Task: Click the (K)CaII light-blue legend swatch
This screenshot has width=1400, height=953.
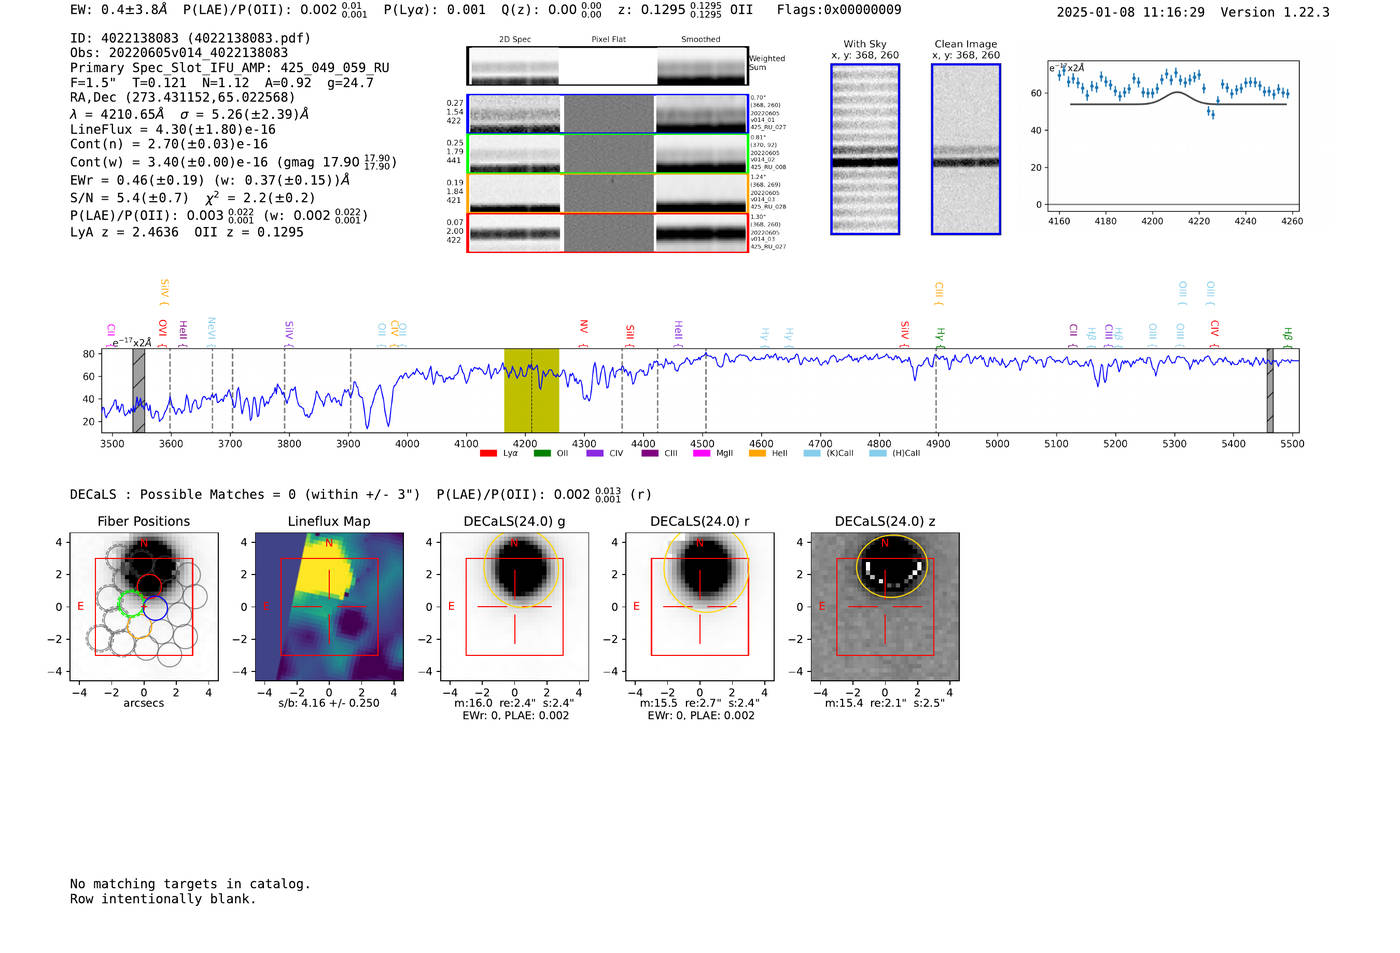Action: tap(812, 453)
